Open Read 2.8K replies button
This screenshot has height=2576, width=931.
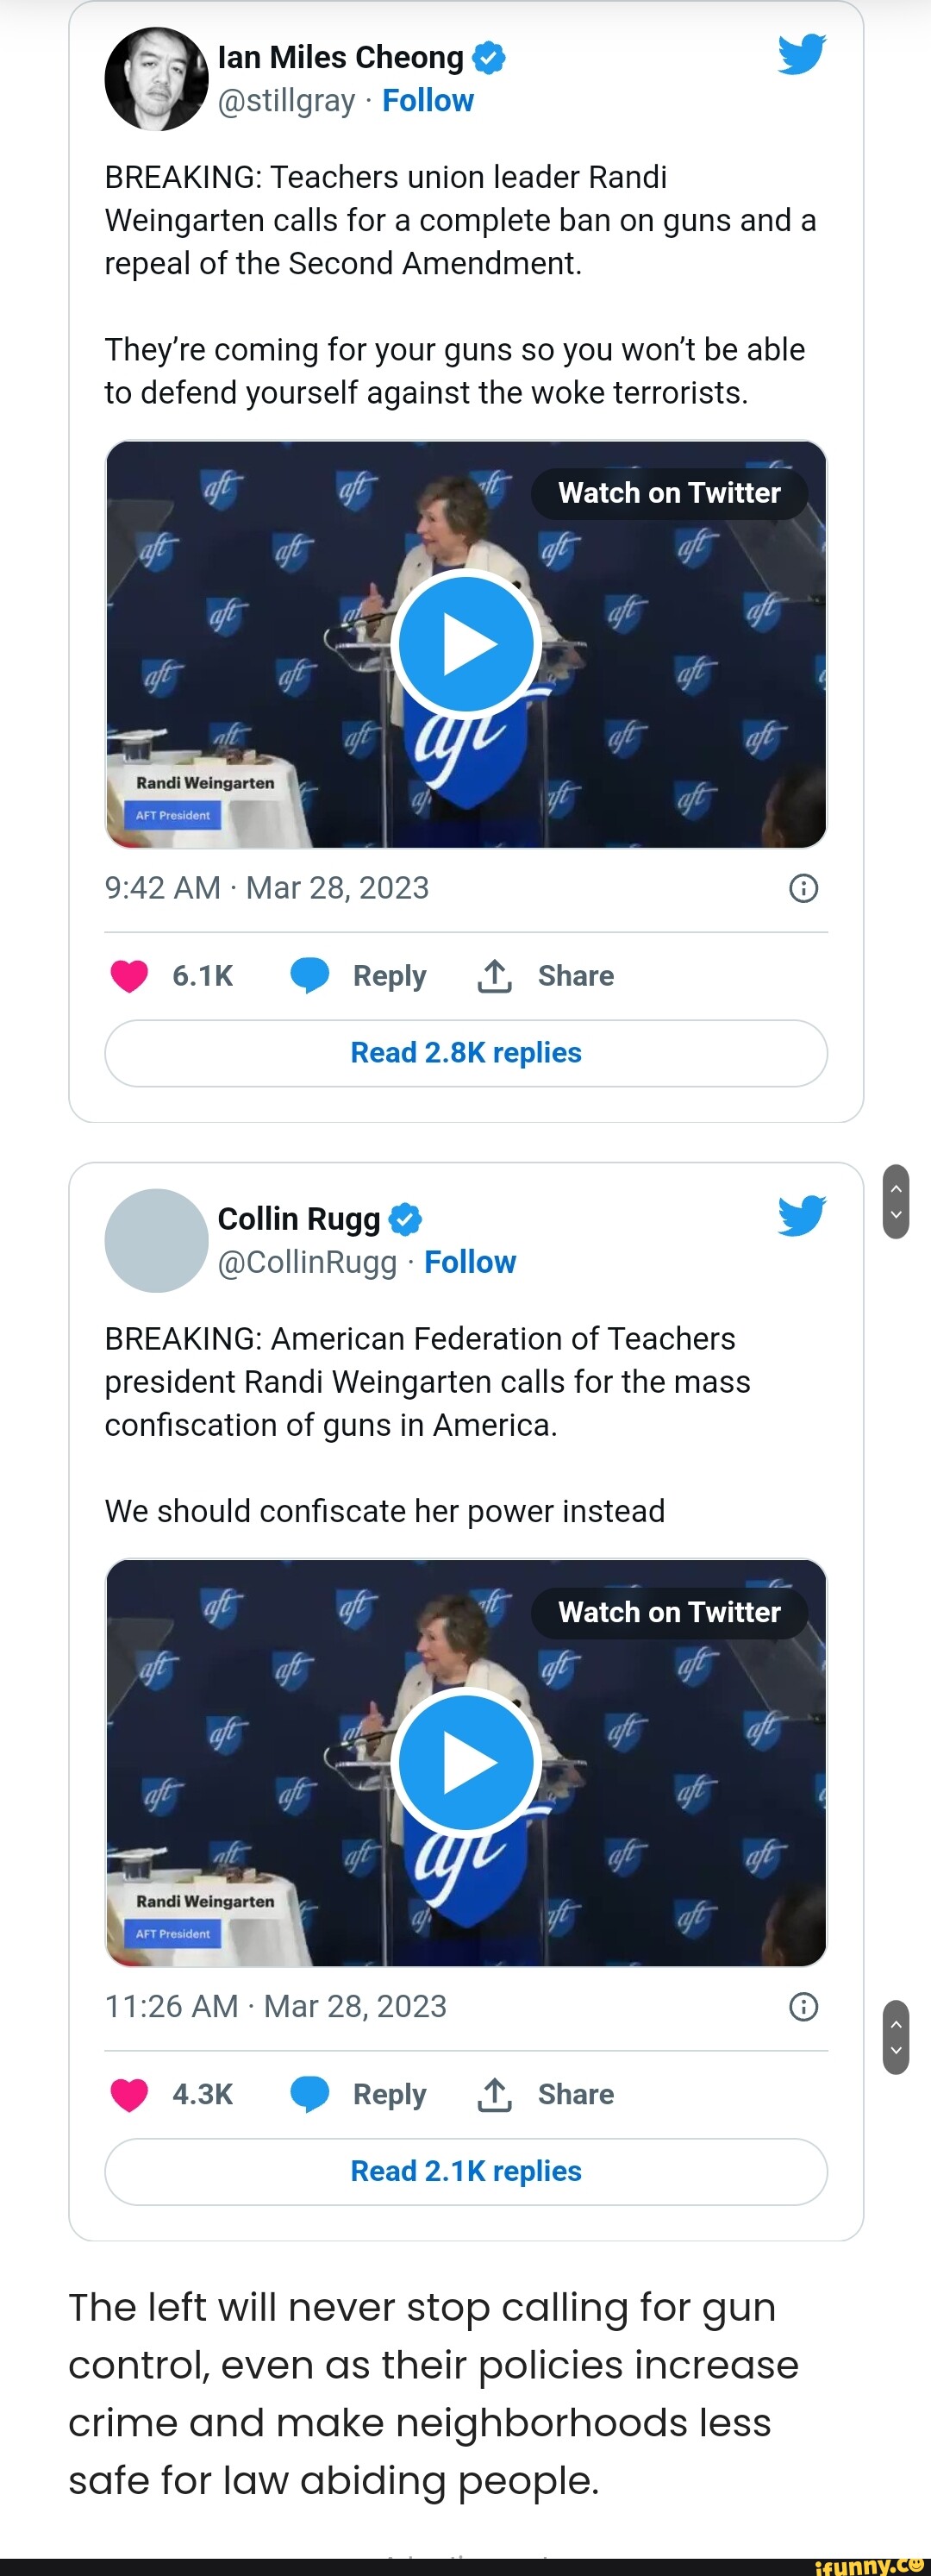click(466, 1053)
